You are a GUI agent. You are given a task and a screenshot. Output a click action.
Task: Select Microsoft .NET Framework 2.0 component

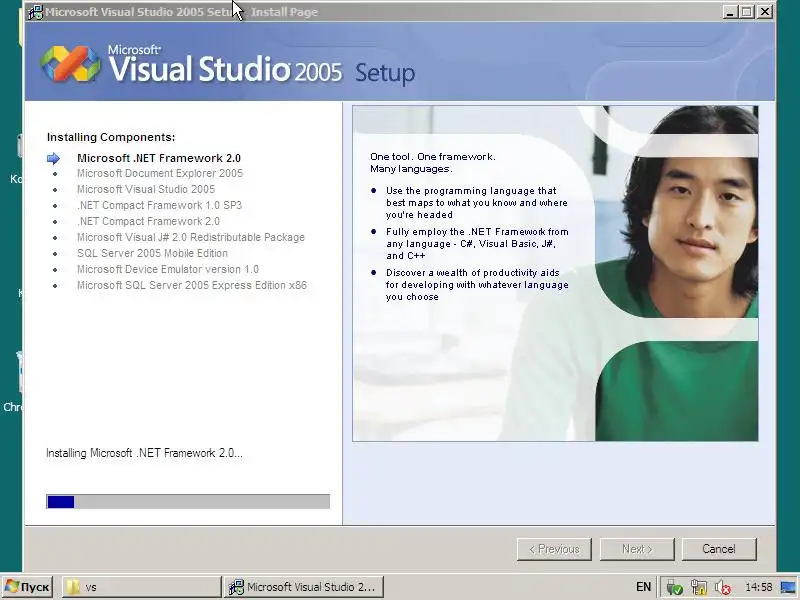[159, 158]
